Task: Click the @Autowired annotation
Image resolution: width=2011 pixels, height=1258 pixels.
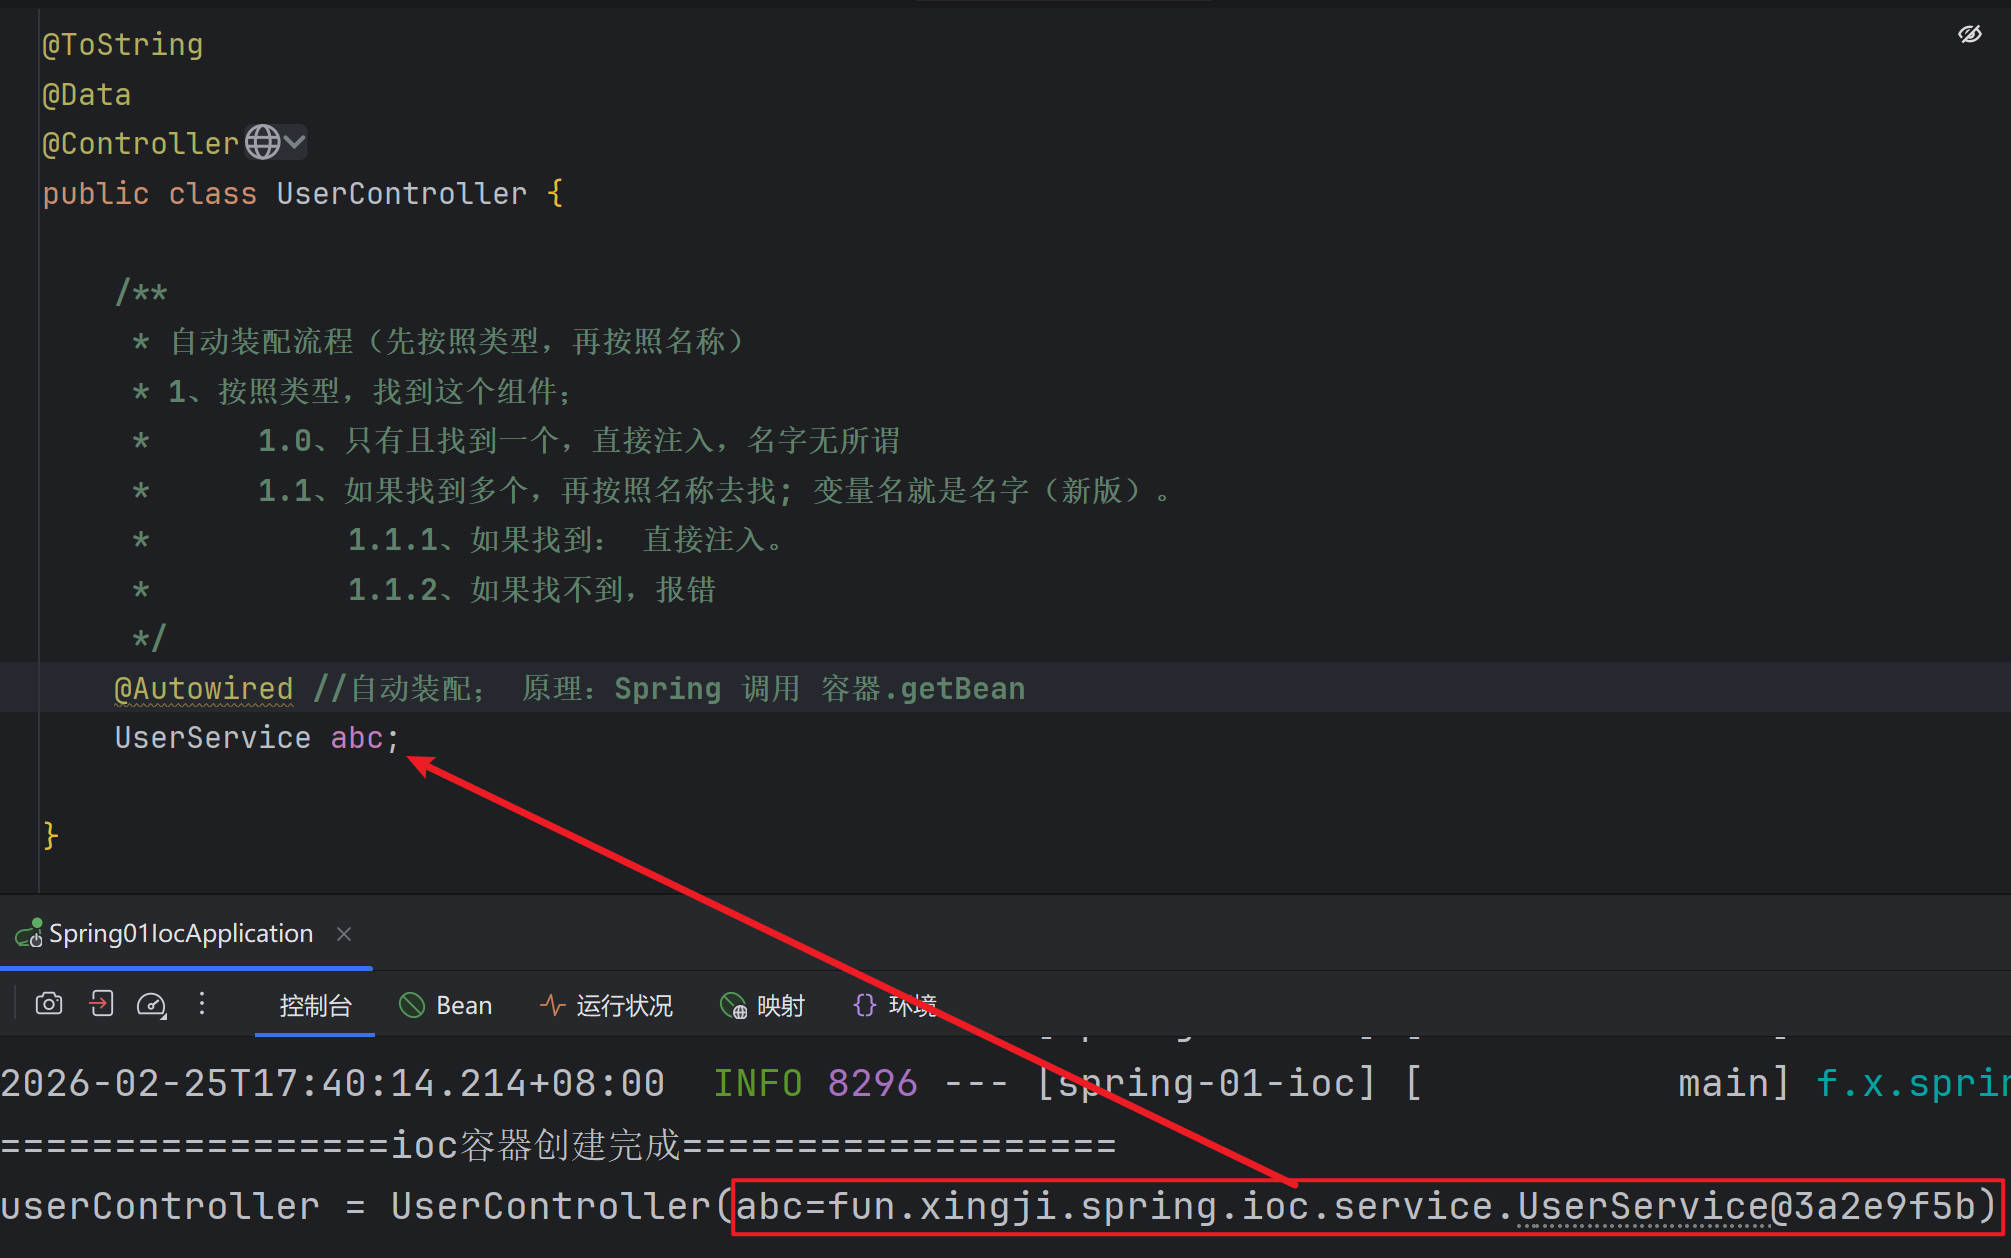Action: point(203,689)
